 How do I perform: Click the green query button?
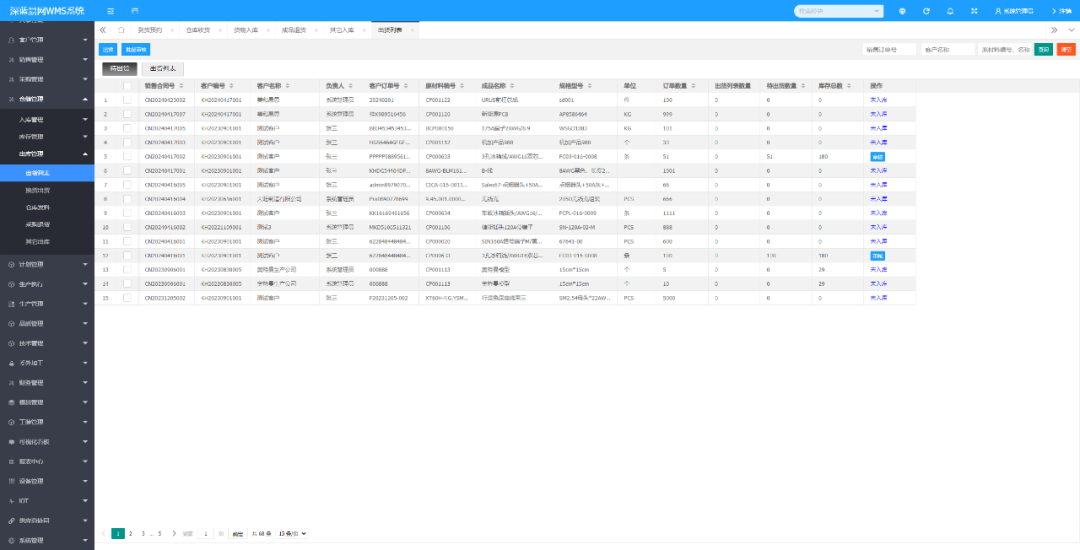(1043, 50)
